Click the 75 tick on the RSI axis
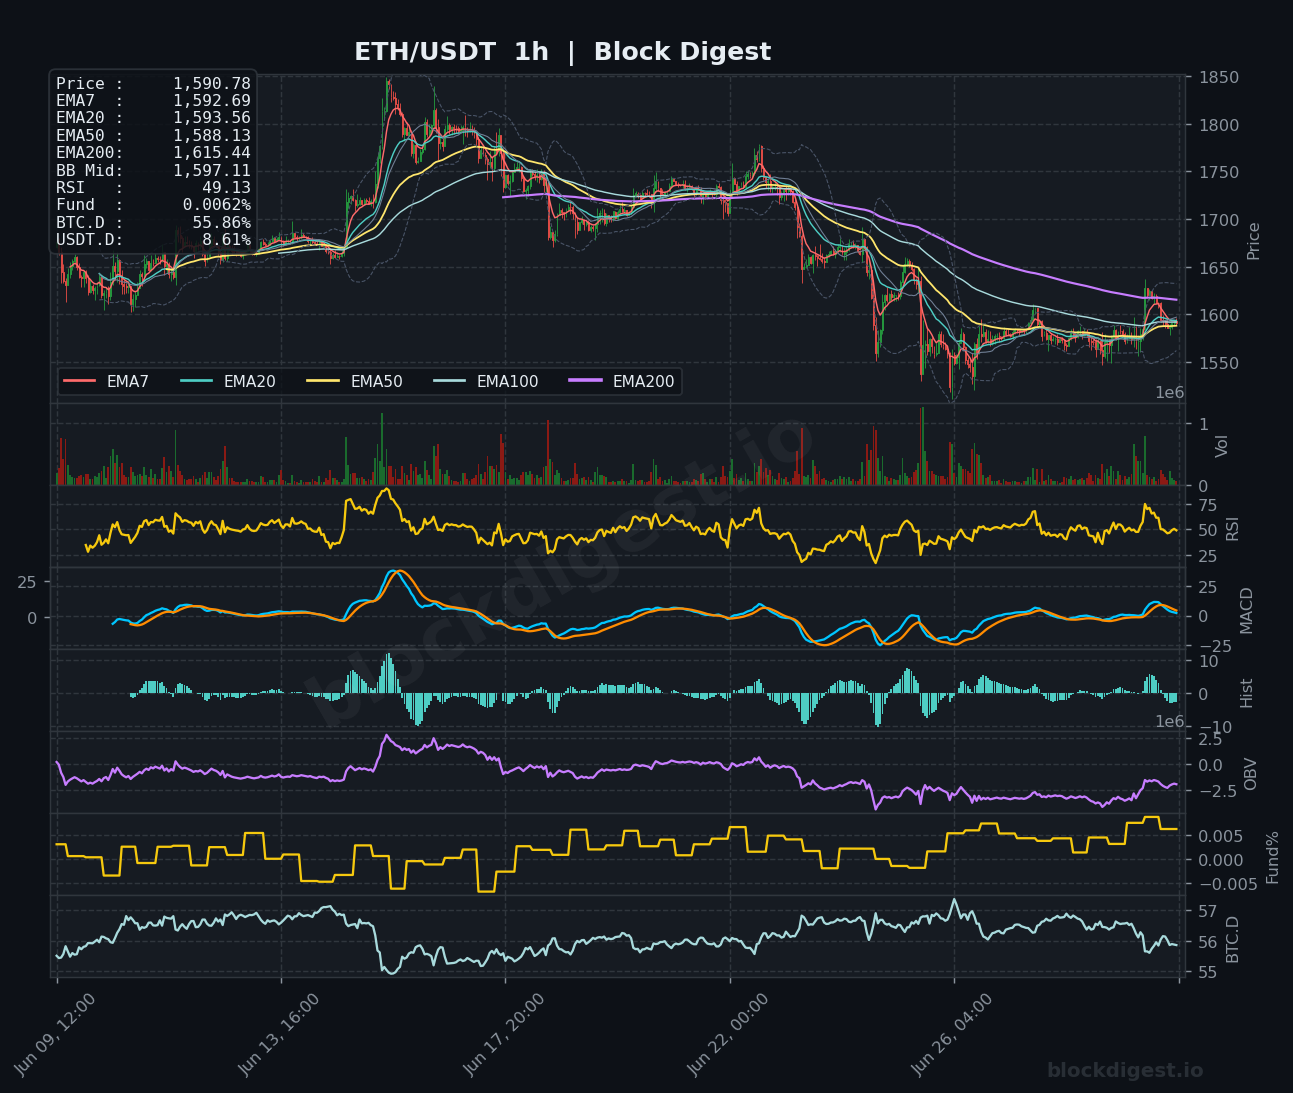Viewport: 1293px width, 1093px height. point(1207,505)
